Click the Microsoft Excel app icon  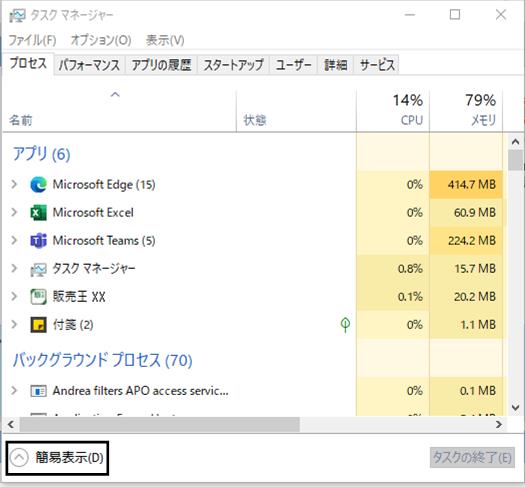point(39,213)
